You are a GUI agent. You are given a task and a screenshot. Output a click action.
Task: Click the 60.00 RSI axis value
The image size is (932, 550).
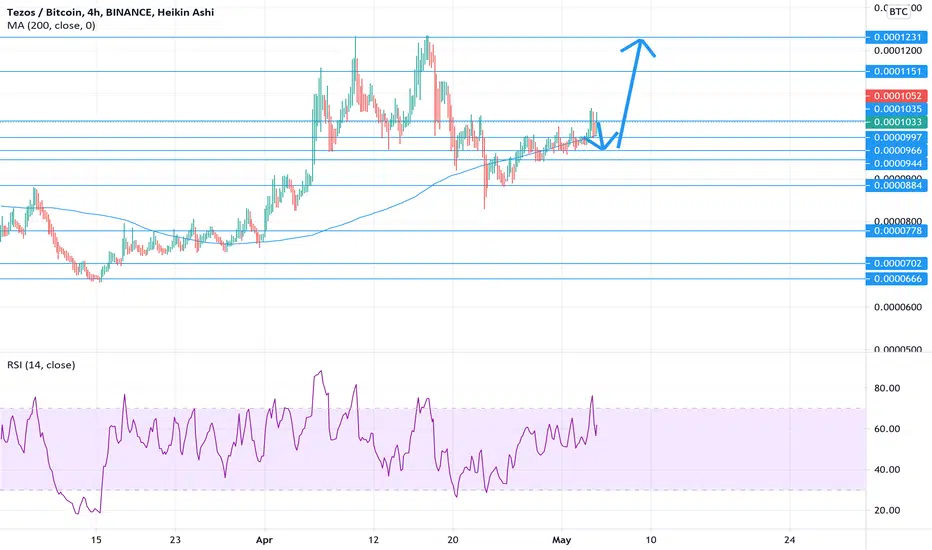tap(887, 429)
